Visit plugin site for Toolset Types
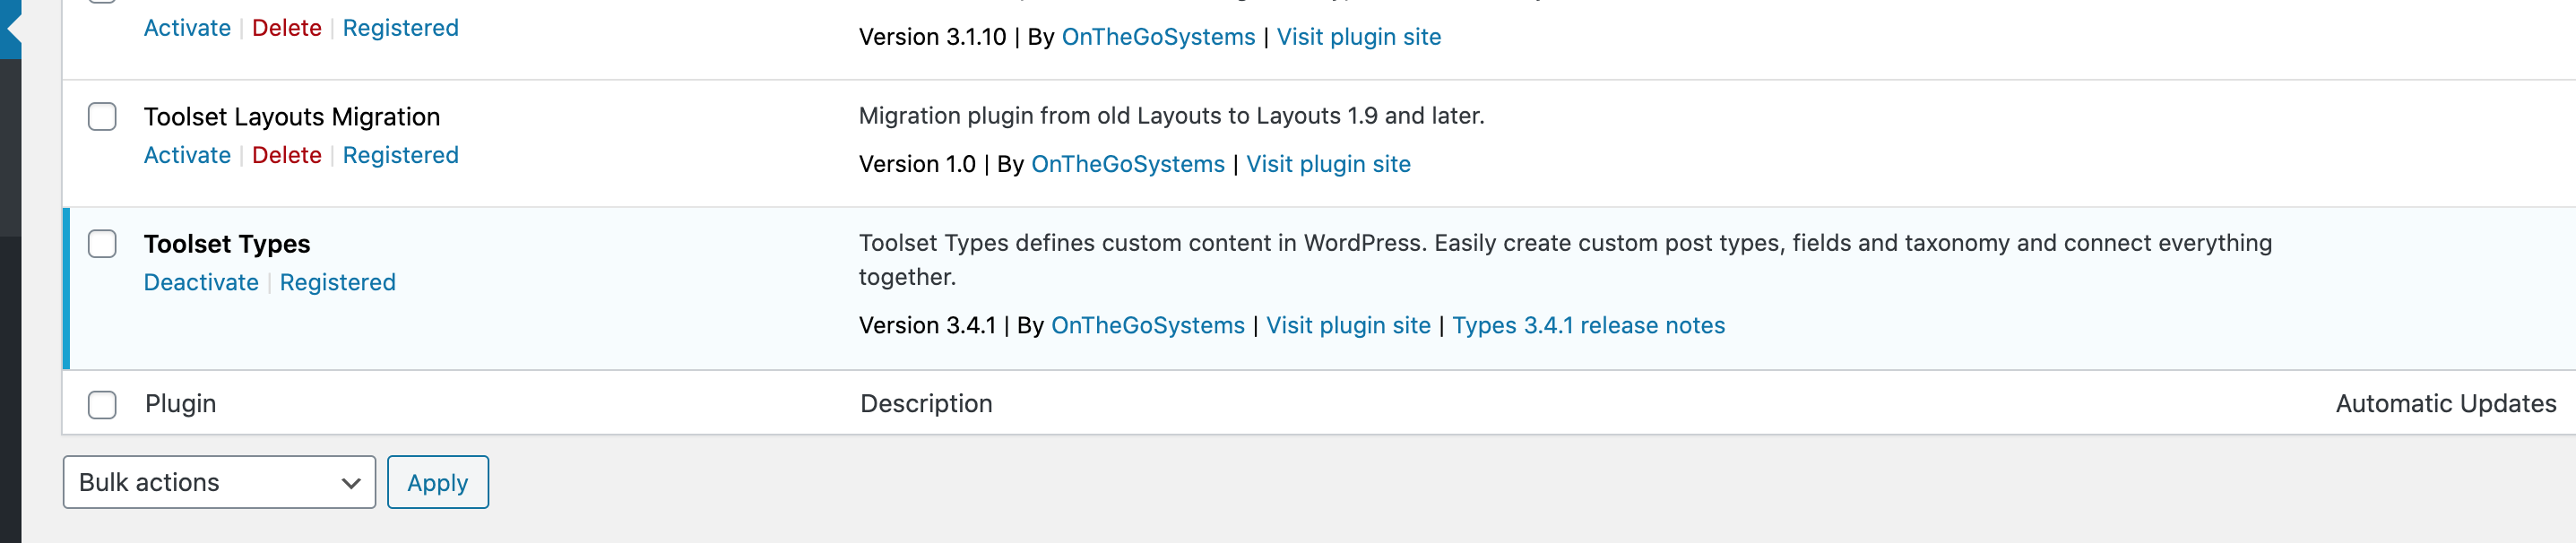 1348,325
